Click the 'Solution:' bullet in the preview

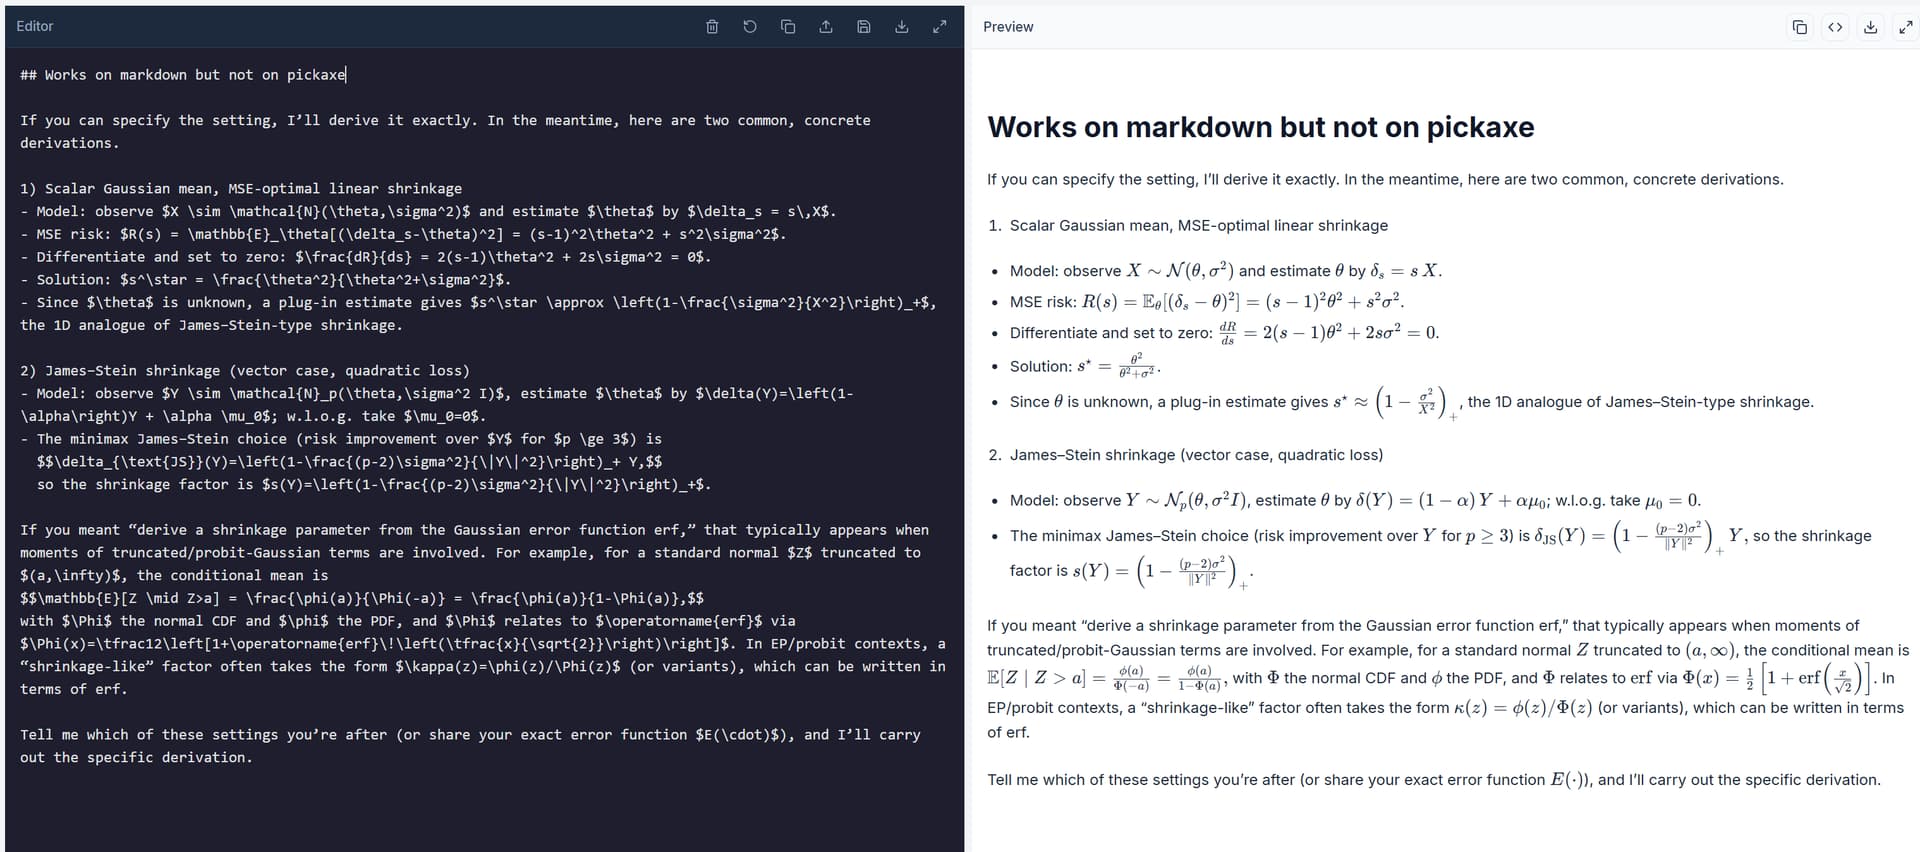pos(1085,366)
